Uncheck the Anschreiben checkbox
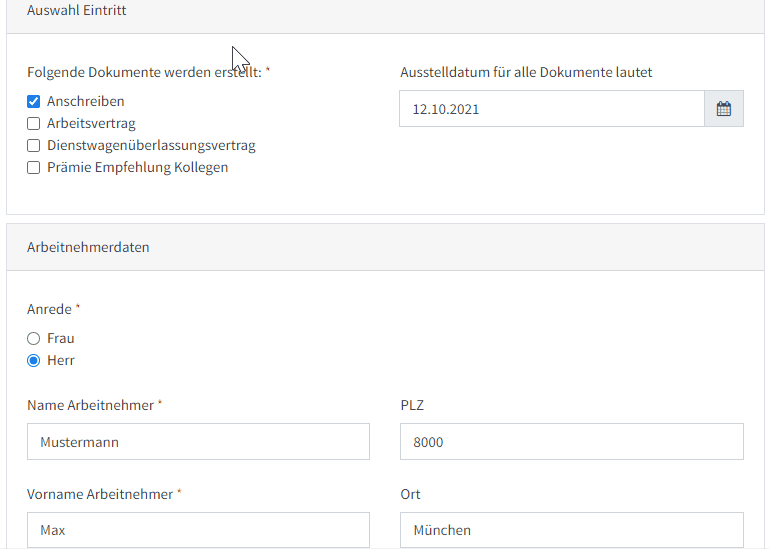The image size is (769, 549). (x=34, y=101)
